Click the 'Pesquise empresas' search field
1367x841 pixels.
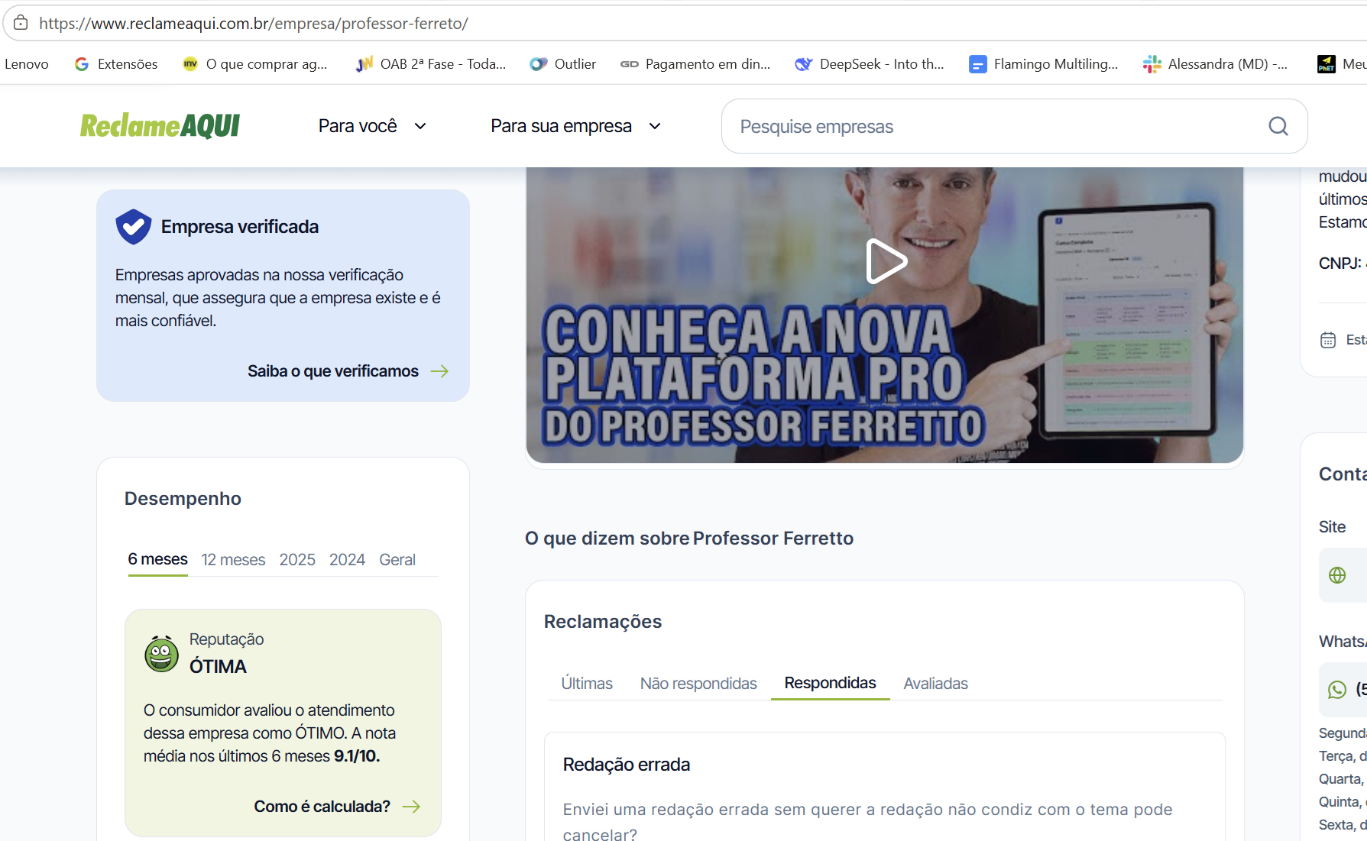1014,126
